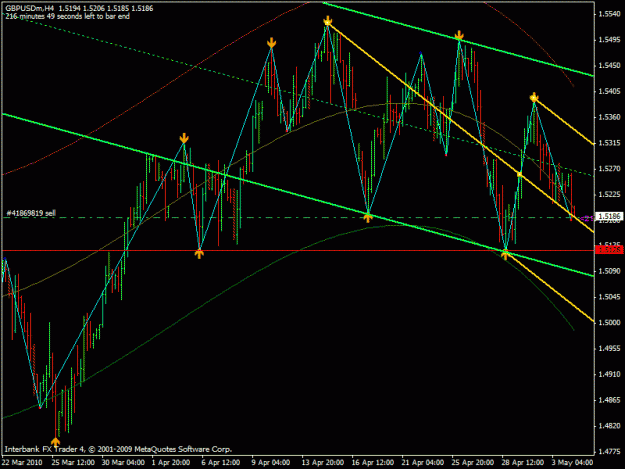Click the orange up arrow at the 28 Apr low on the red line
Image resolution: width=625 pixels, height=469 pixels.
pos(505,255)
